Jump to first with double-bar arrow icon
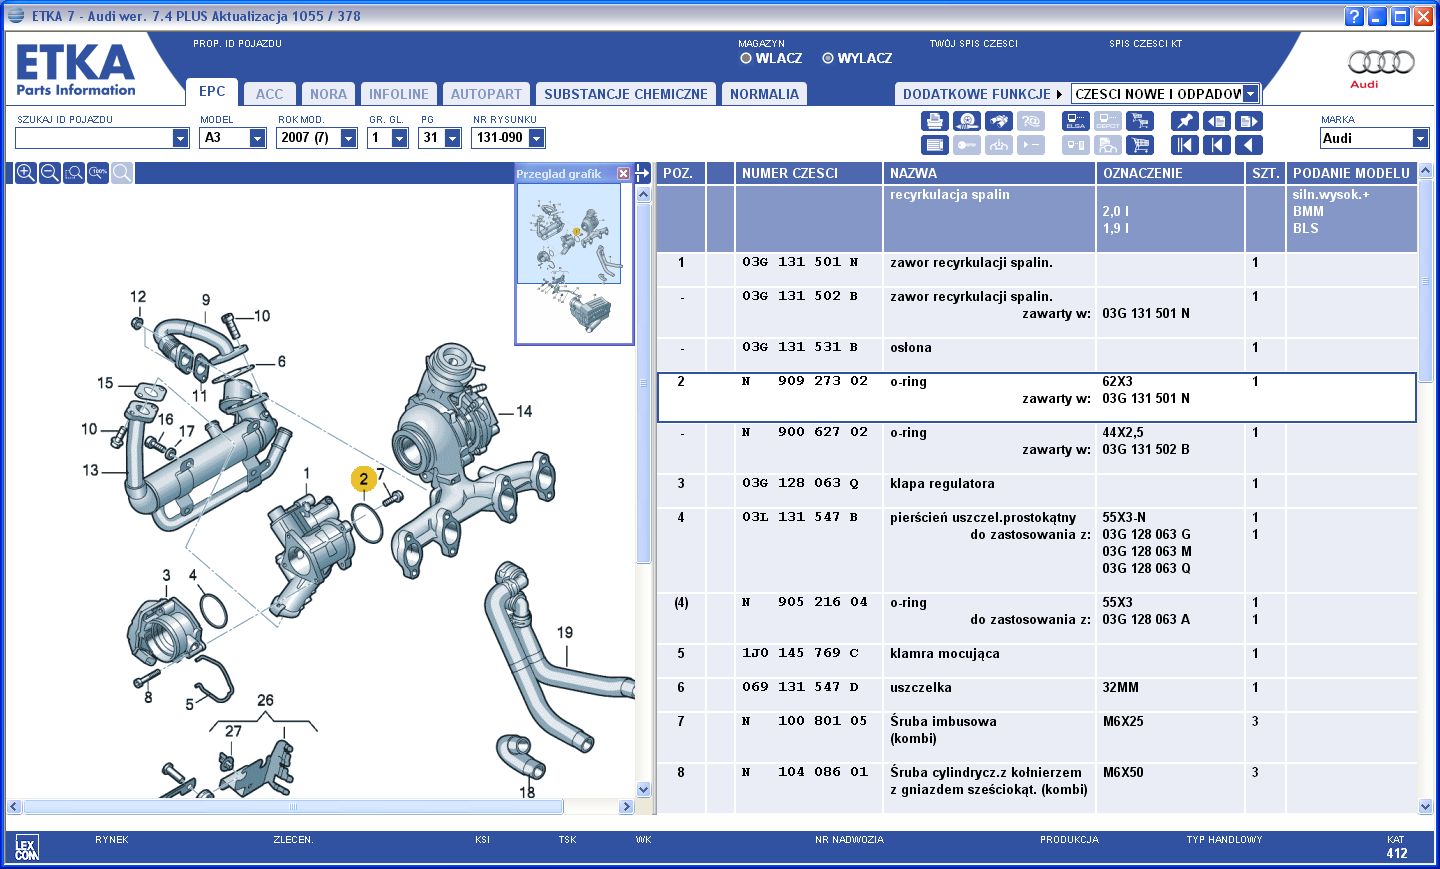1440x869 pixels. coord(1184,145)
